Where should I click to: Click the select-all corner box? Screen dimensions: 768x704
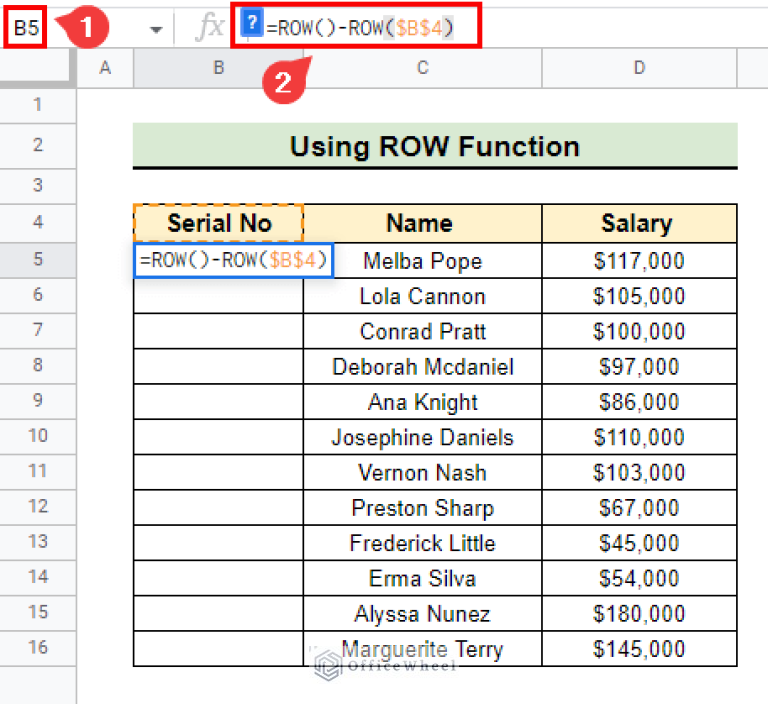coord(38,68)
